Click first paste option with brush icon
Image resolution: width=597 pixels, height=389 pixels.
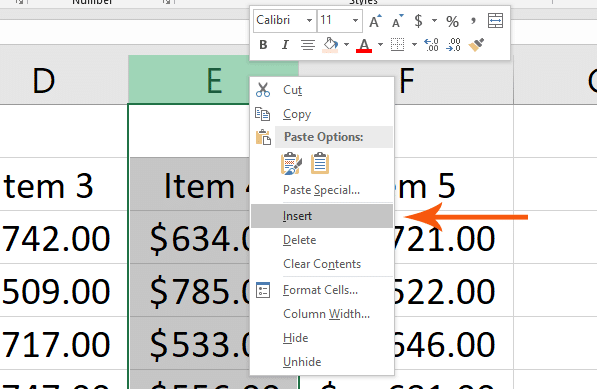pos(291,164)
